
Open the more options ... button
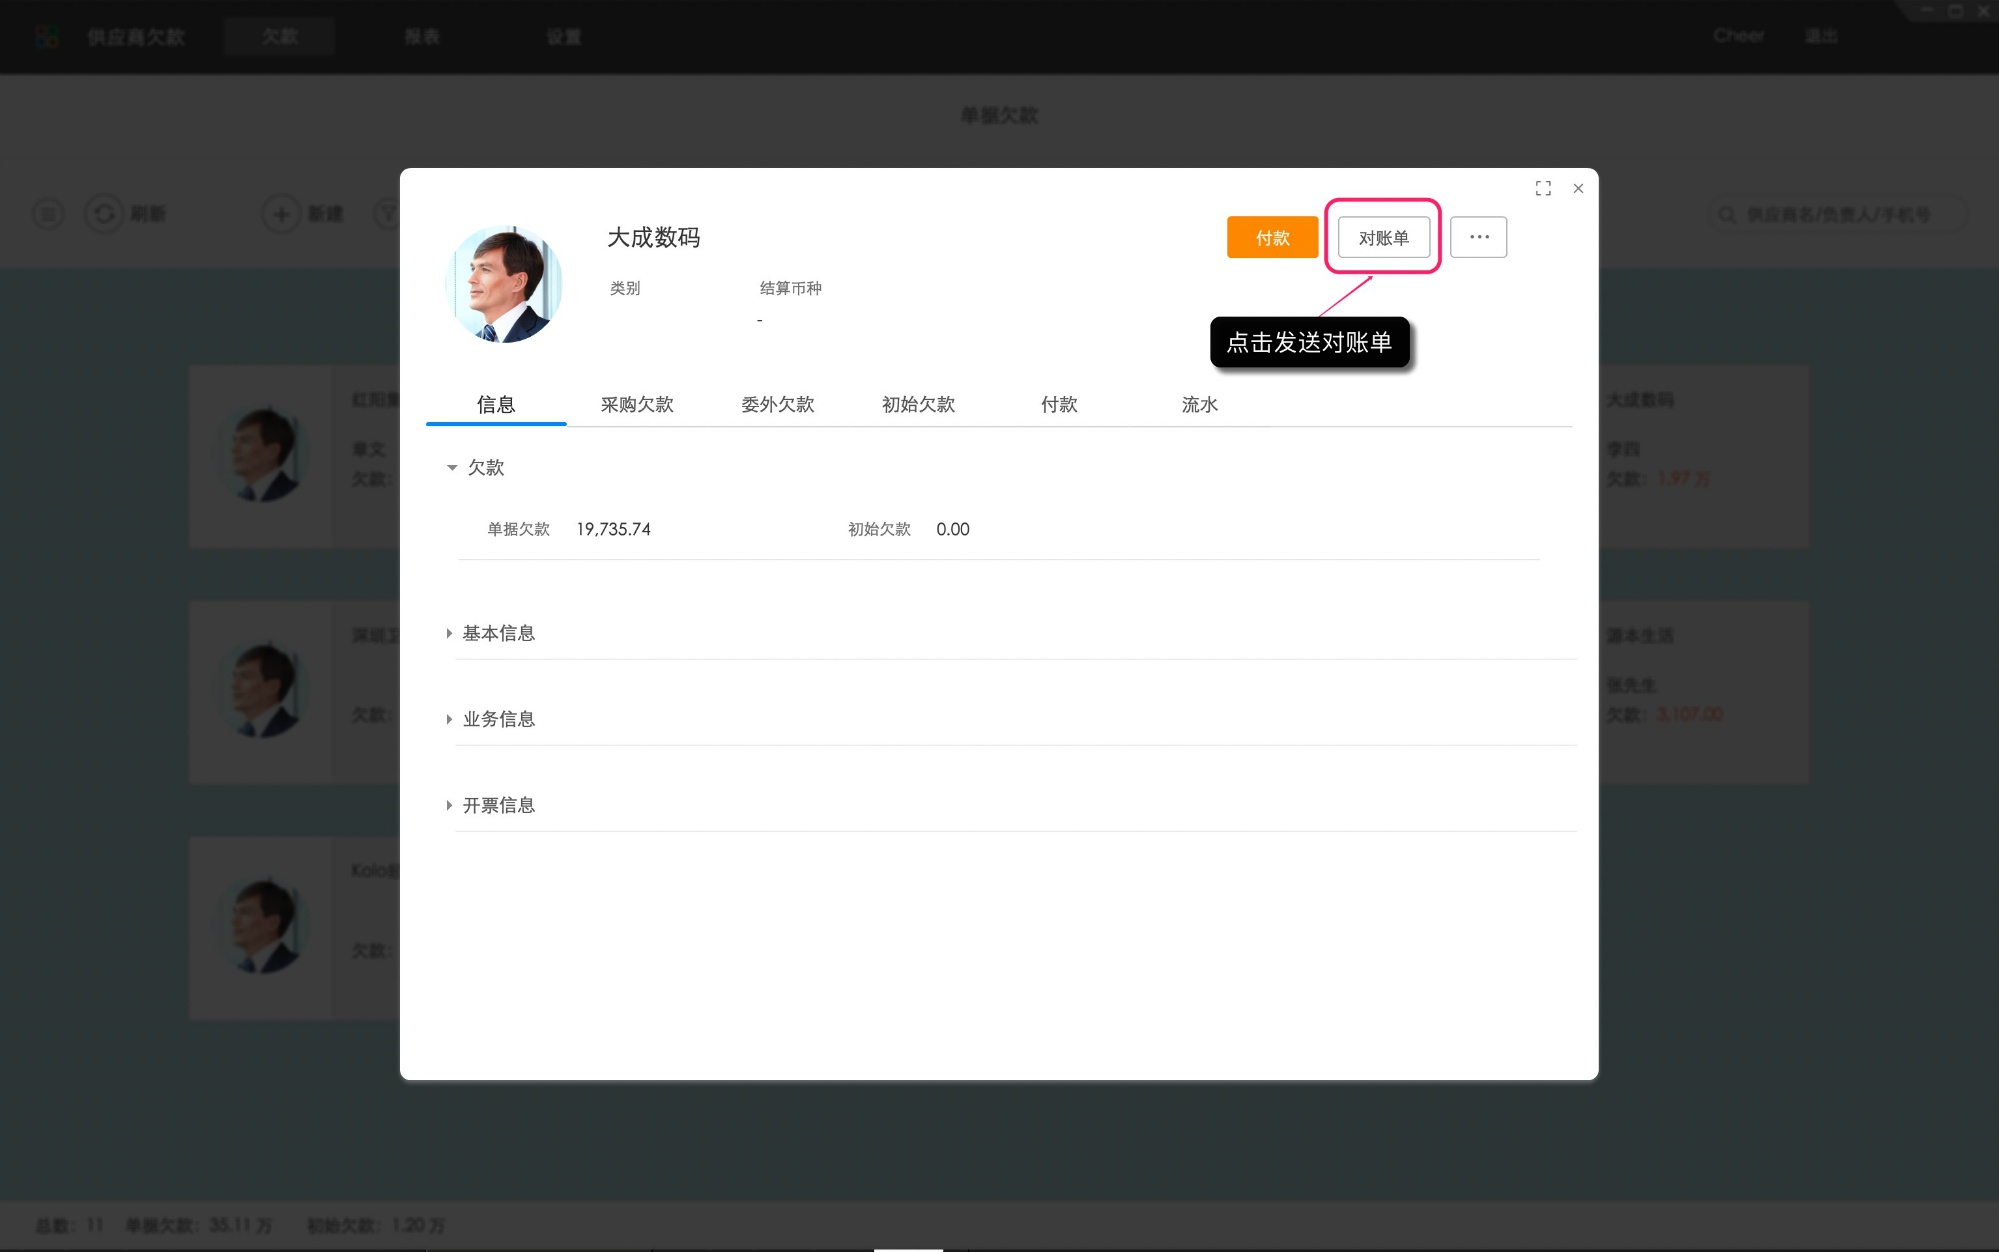pos(1479,237)
